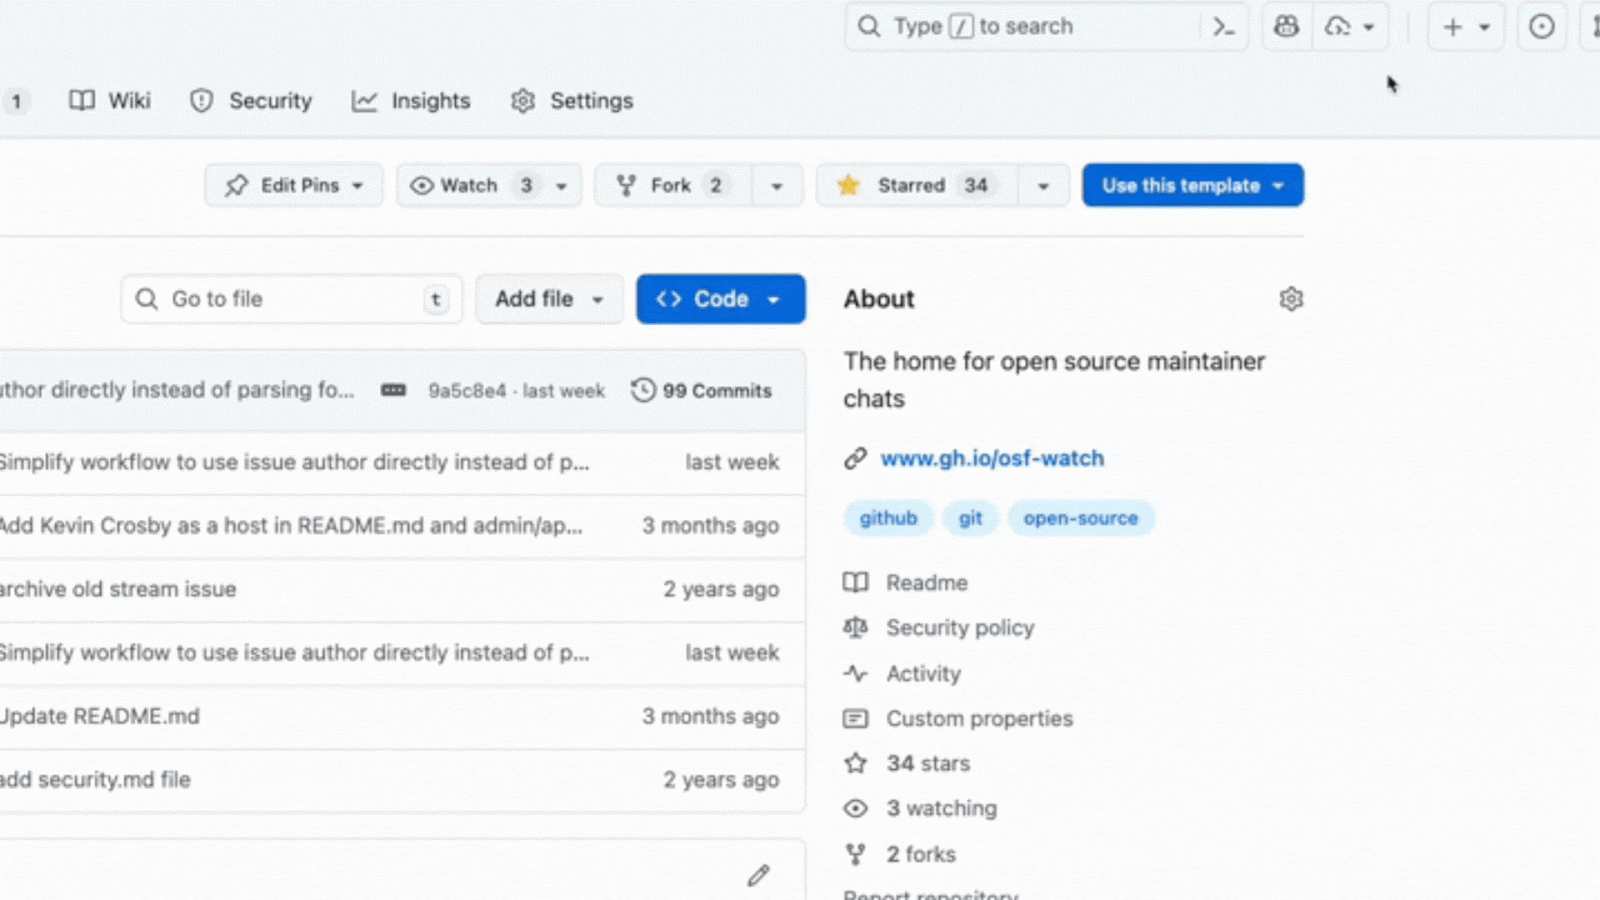The height and width of the screenshot is (900, 1600).
Task: Click the About settings gear icon
Action: click(1291, 299)
